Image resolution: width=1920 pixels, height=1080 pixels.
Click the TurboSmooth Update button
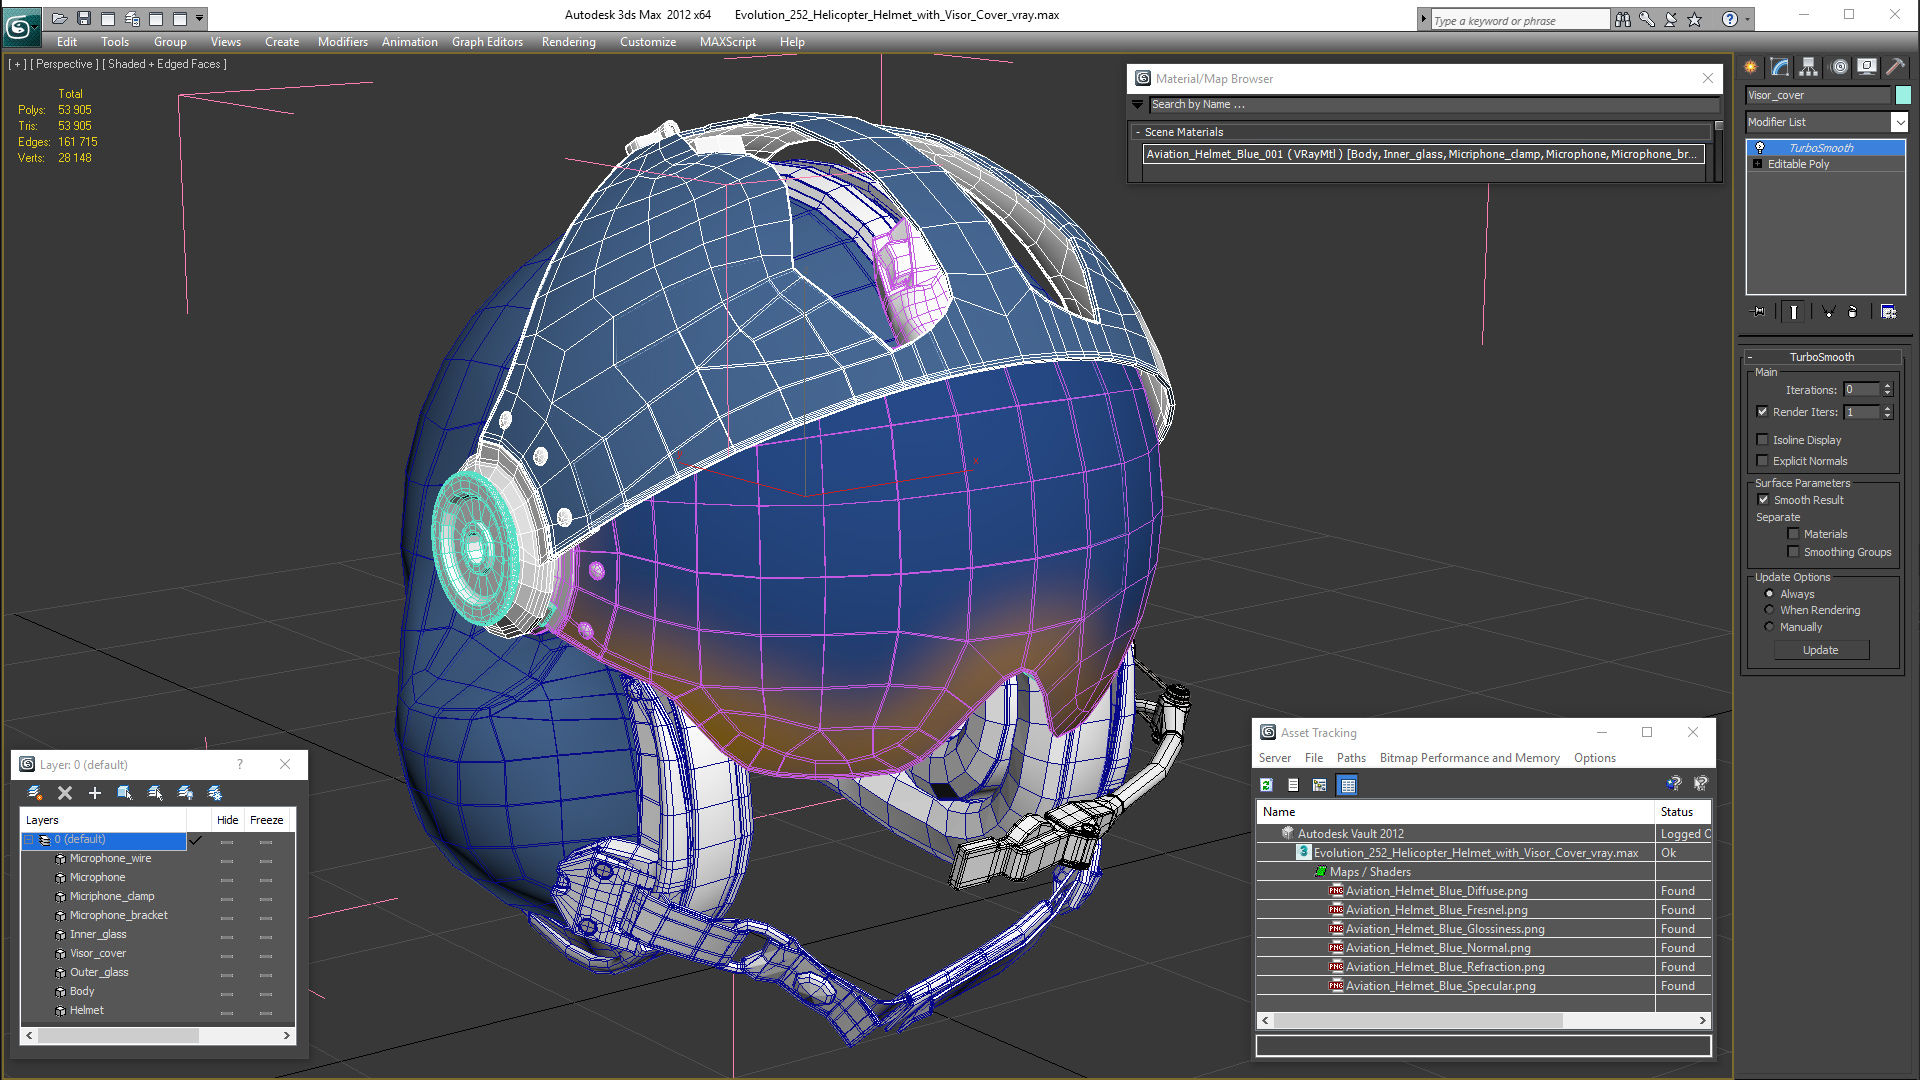[1820, 650]
